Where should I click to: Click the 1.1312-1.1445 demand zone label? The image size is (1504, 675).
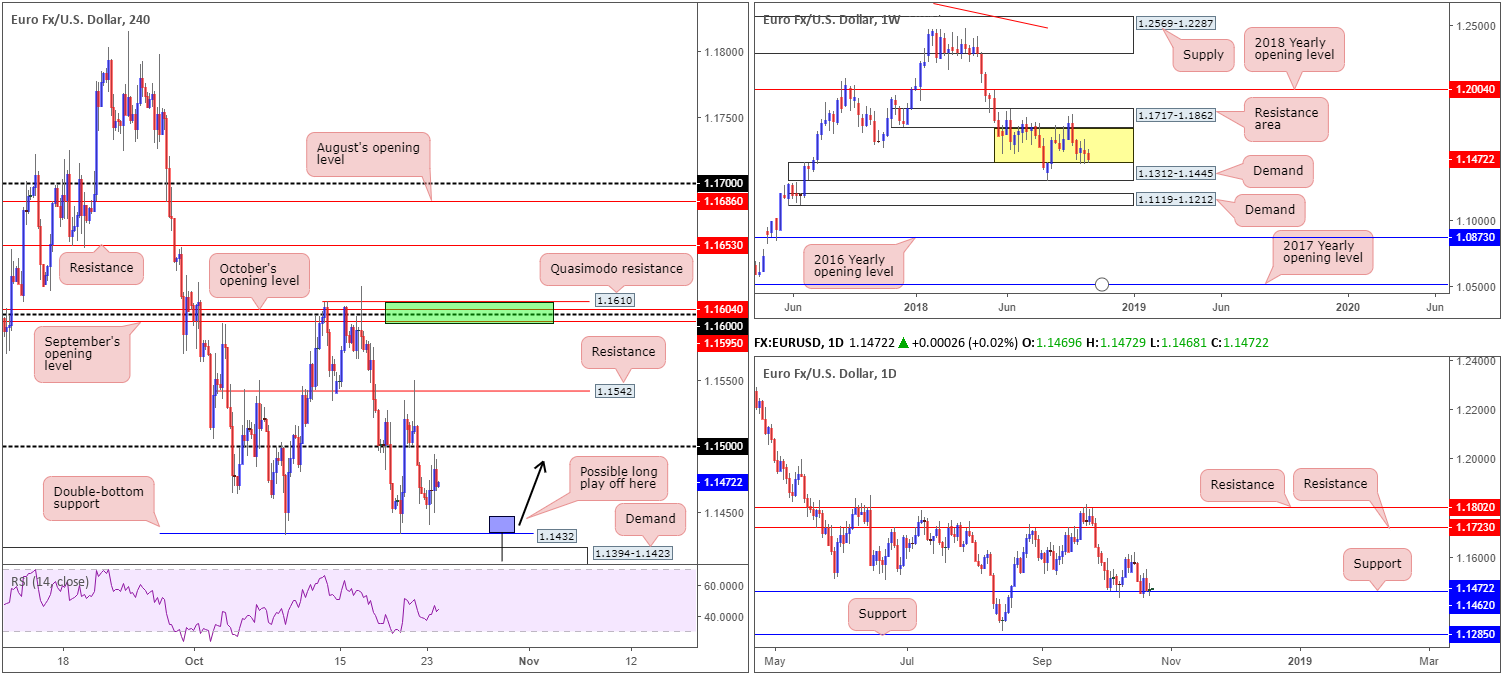coord(1175,173)
